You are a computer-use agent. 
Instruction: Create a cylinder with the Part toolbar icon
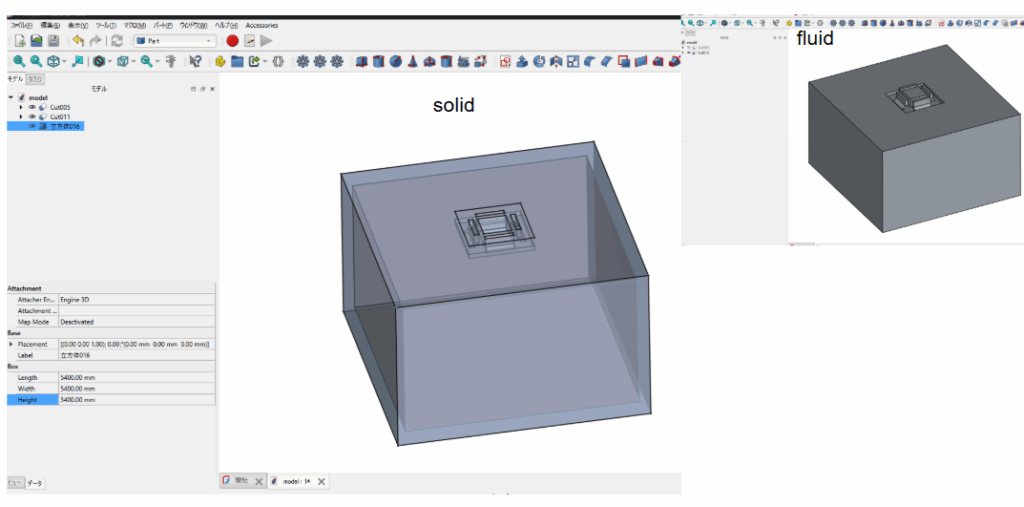pyautogui.click(x=379, y=62)
